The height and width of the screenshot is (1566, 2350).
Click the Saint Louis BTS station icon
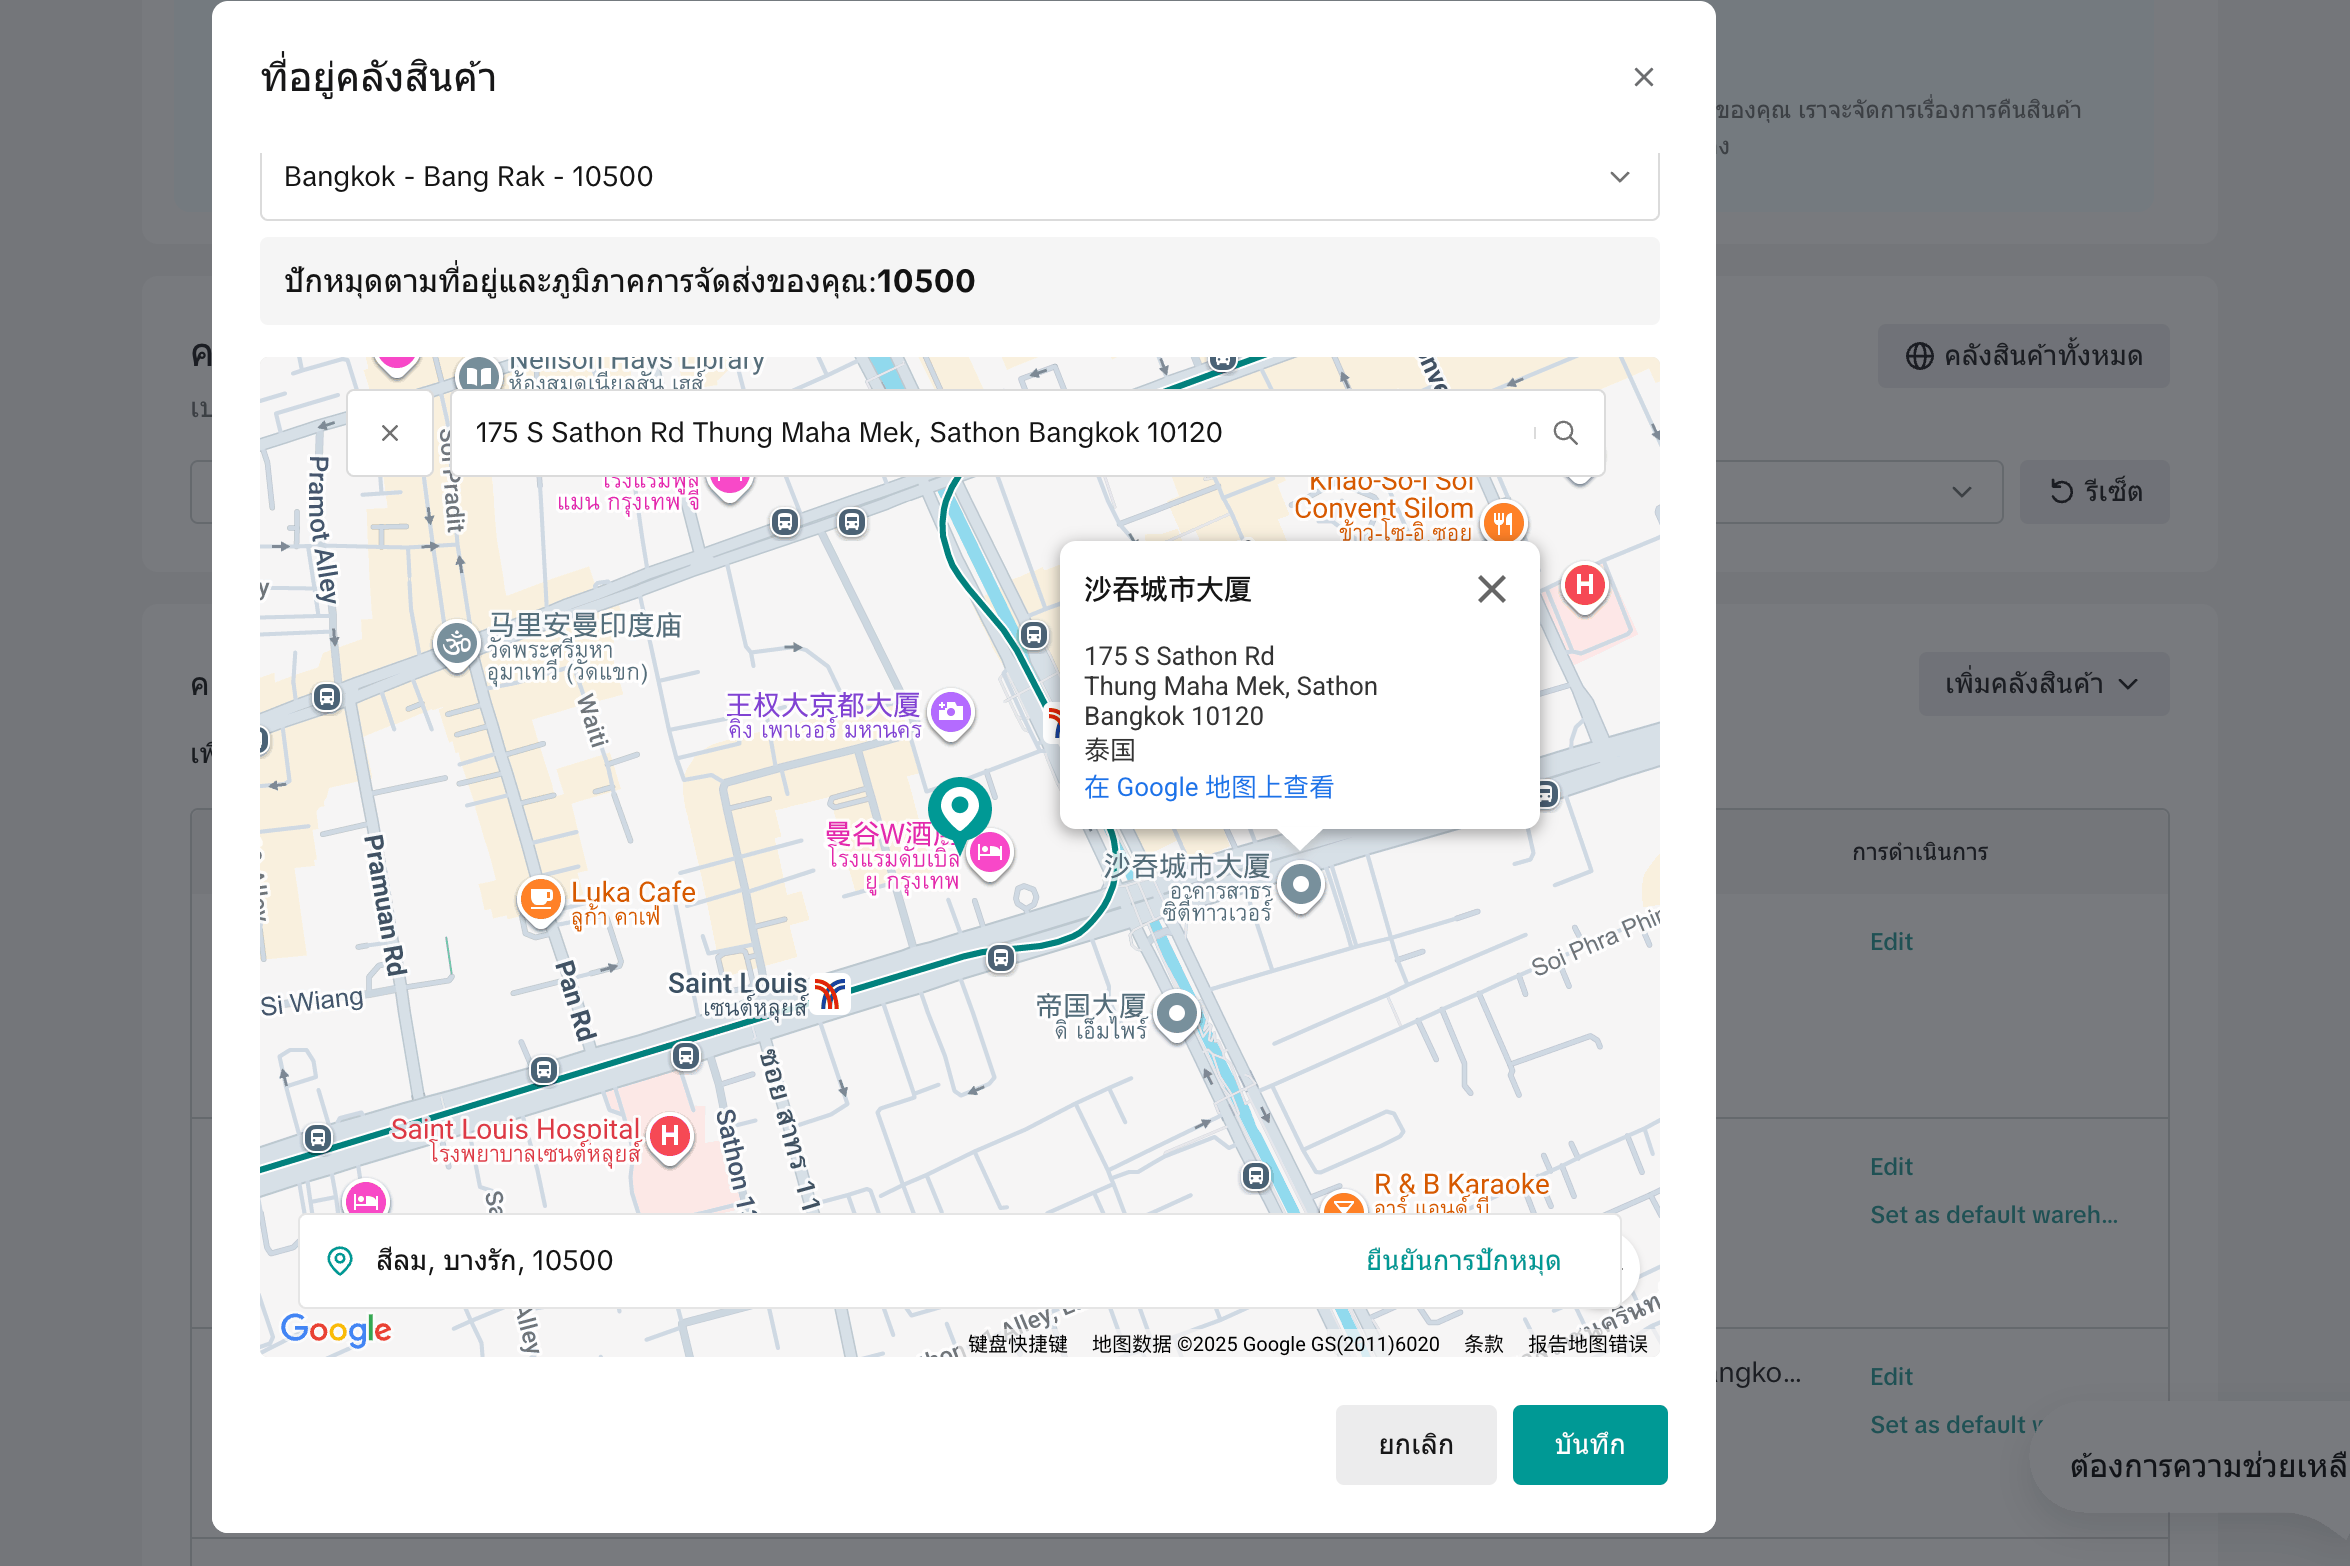pos(829,992)
